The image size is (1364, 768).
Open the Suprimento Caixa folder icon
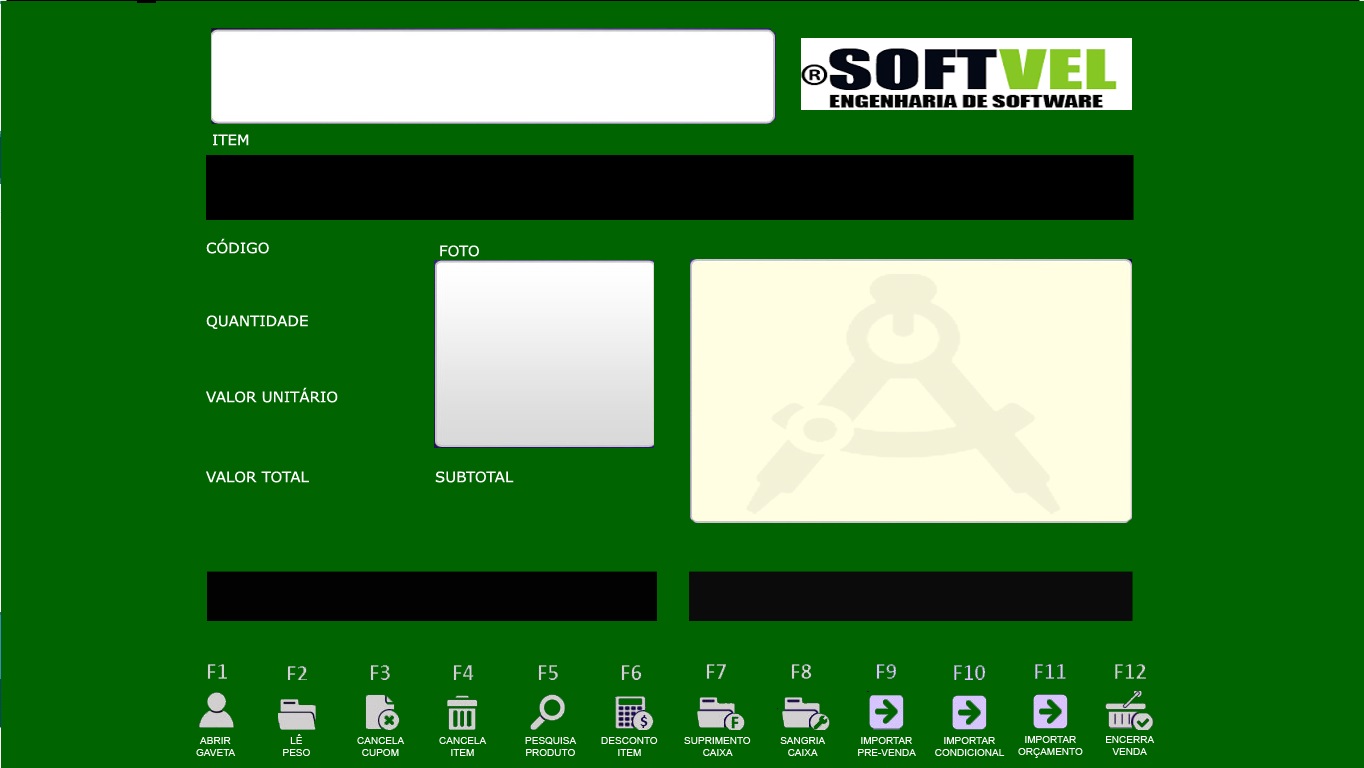click(718, 713)
